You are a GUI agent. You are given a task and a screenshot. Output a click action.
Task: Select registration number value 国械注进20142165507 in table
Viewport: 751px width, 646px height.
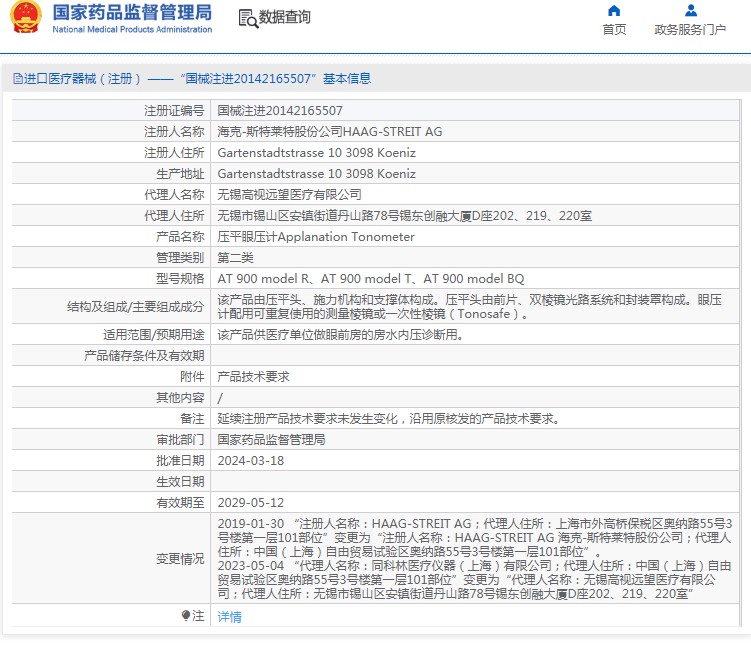tap(280, 111)
